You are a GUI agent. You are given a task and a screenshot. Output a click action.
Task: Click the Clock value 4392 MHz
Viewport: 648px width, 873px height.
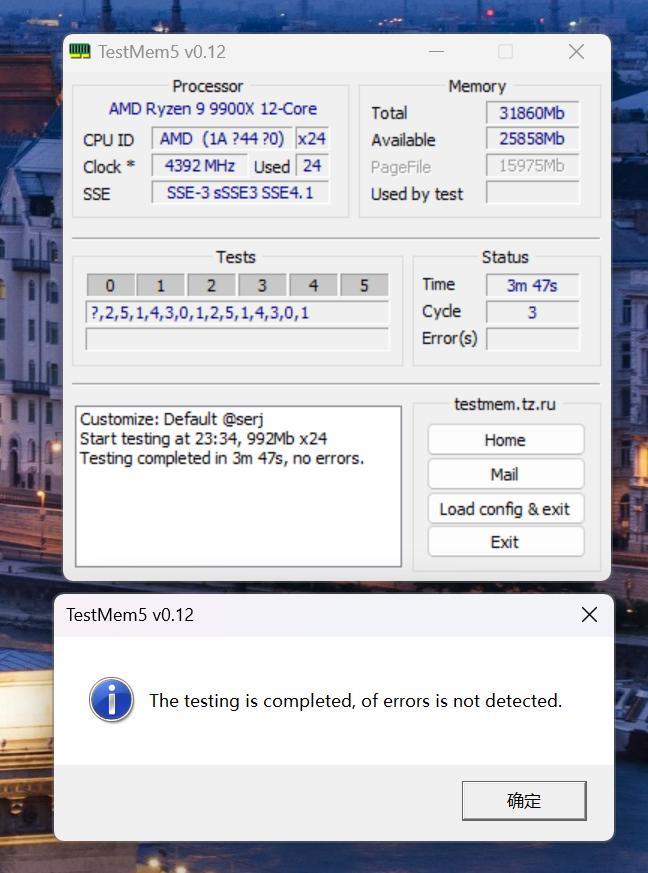click(200, 166)
